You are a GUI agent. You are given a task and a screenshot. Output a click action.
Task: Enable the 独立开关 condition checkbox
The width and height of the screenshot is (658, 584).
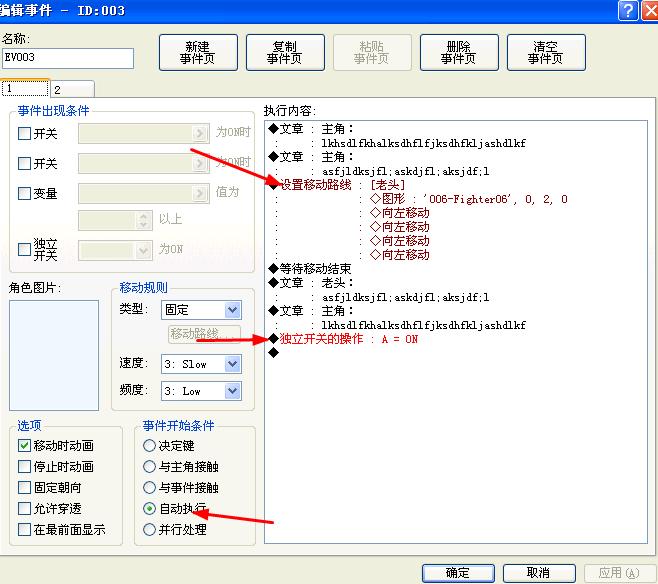pos(24,249)
